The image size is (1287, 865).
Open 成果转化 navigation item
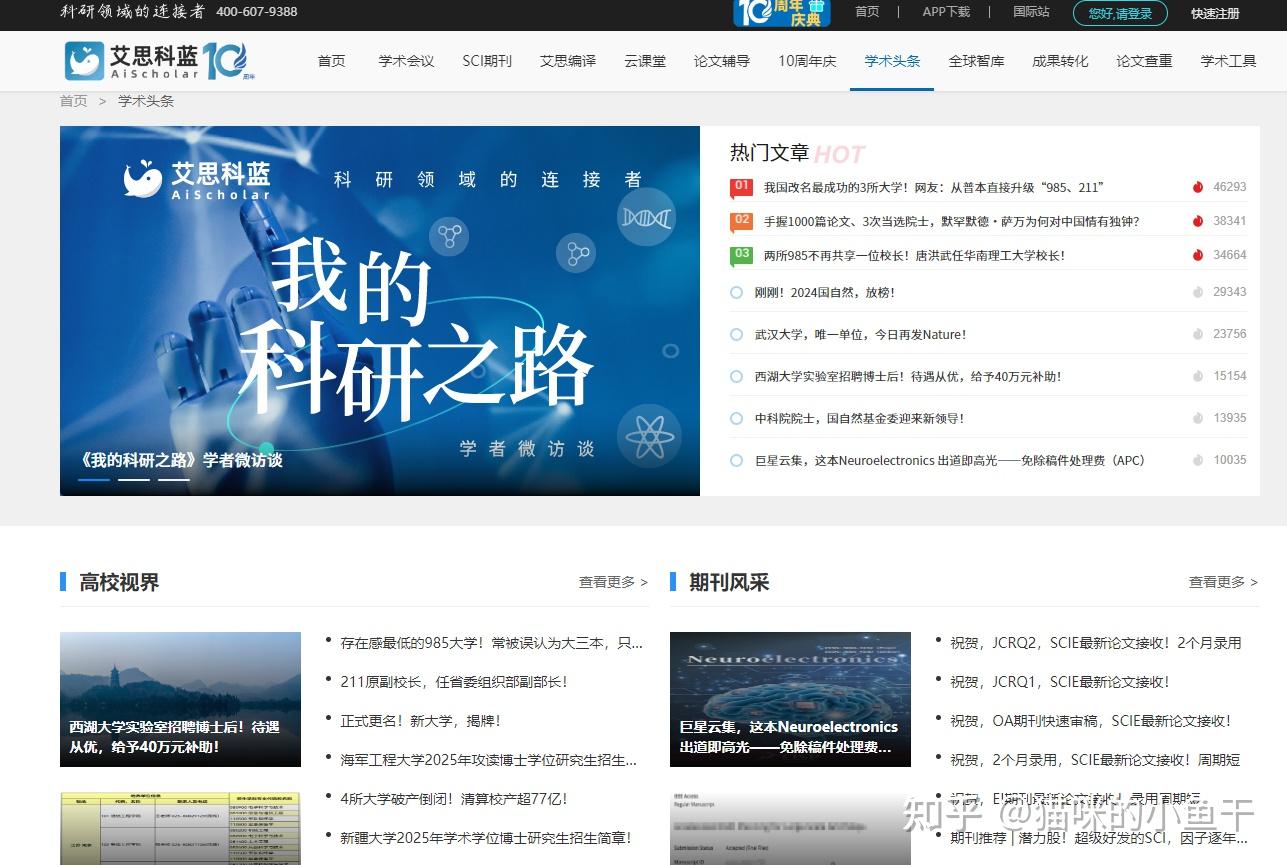(x=1060, y=61)
